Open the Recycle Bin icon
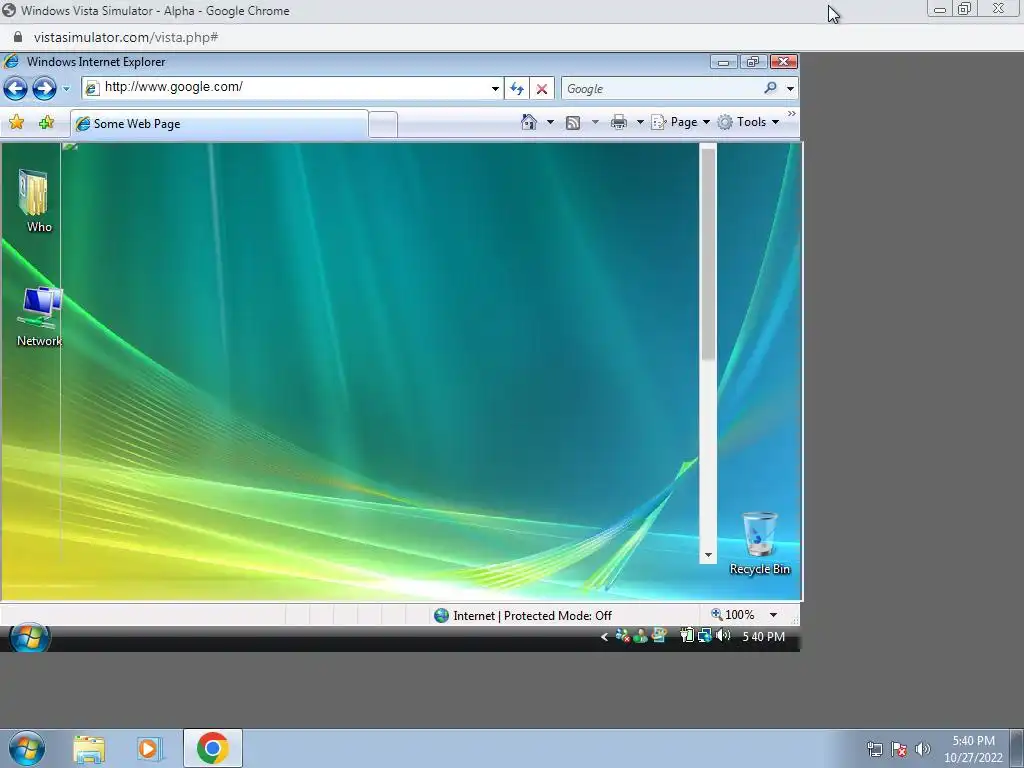The image size is (1024, 768). click(x=760, y=543)
